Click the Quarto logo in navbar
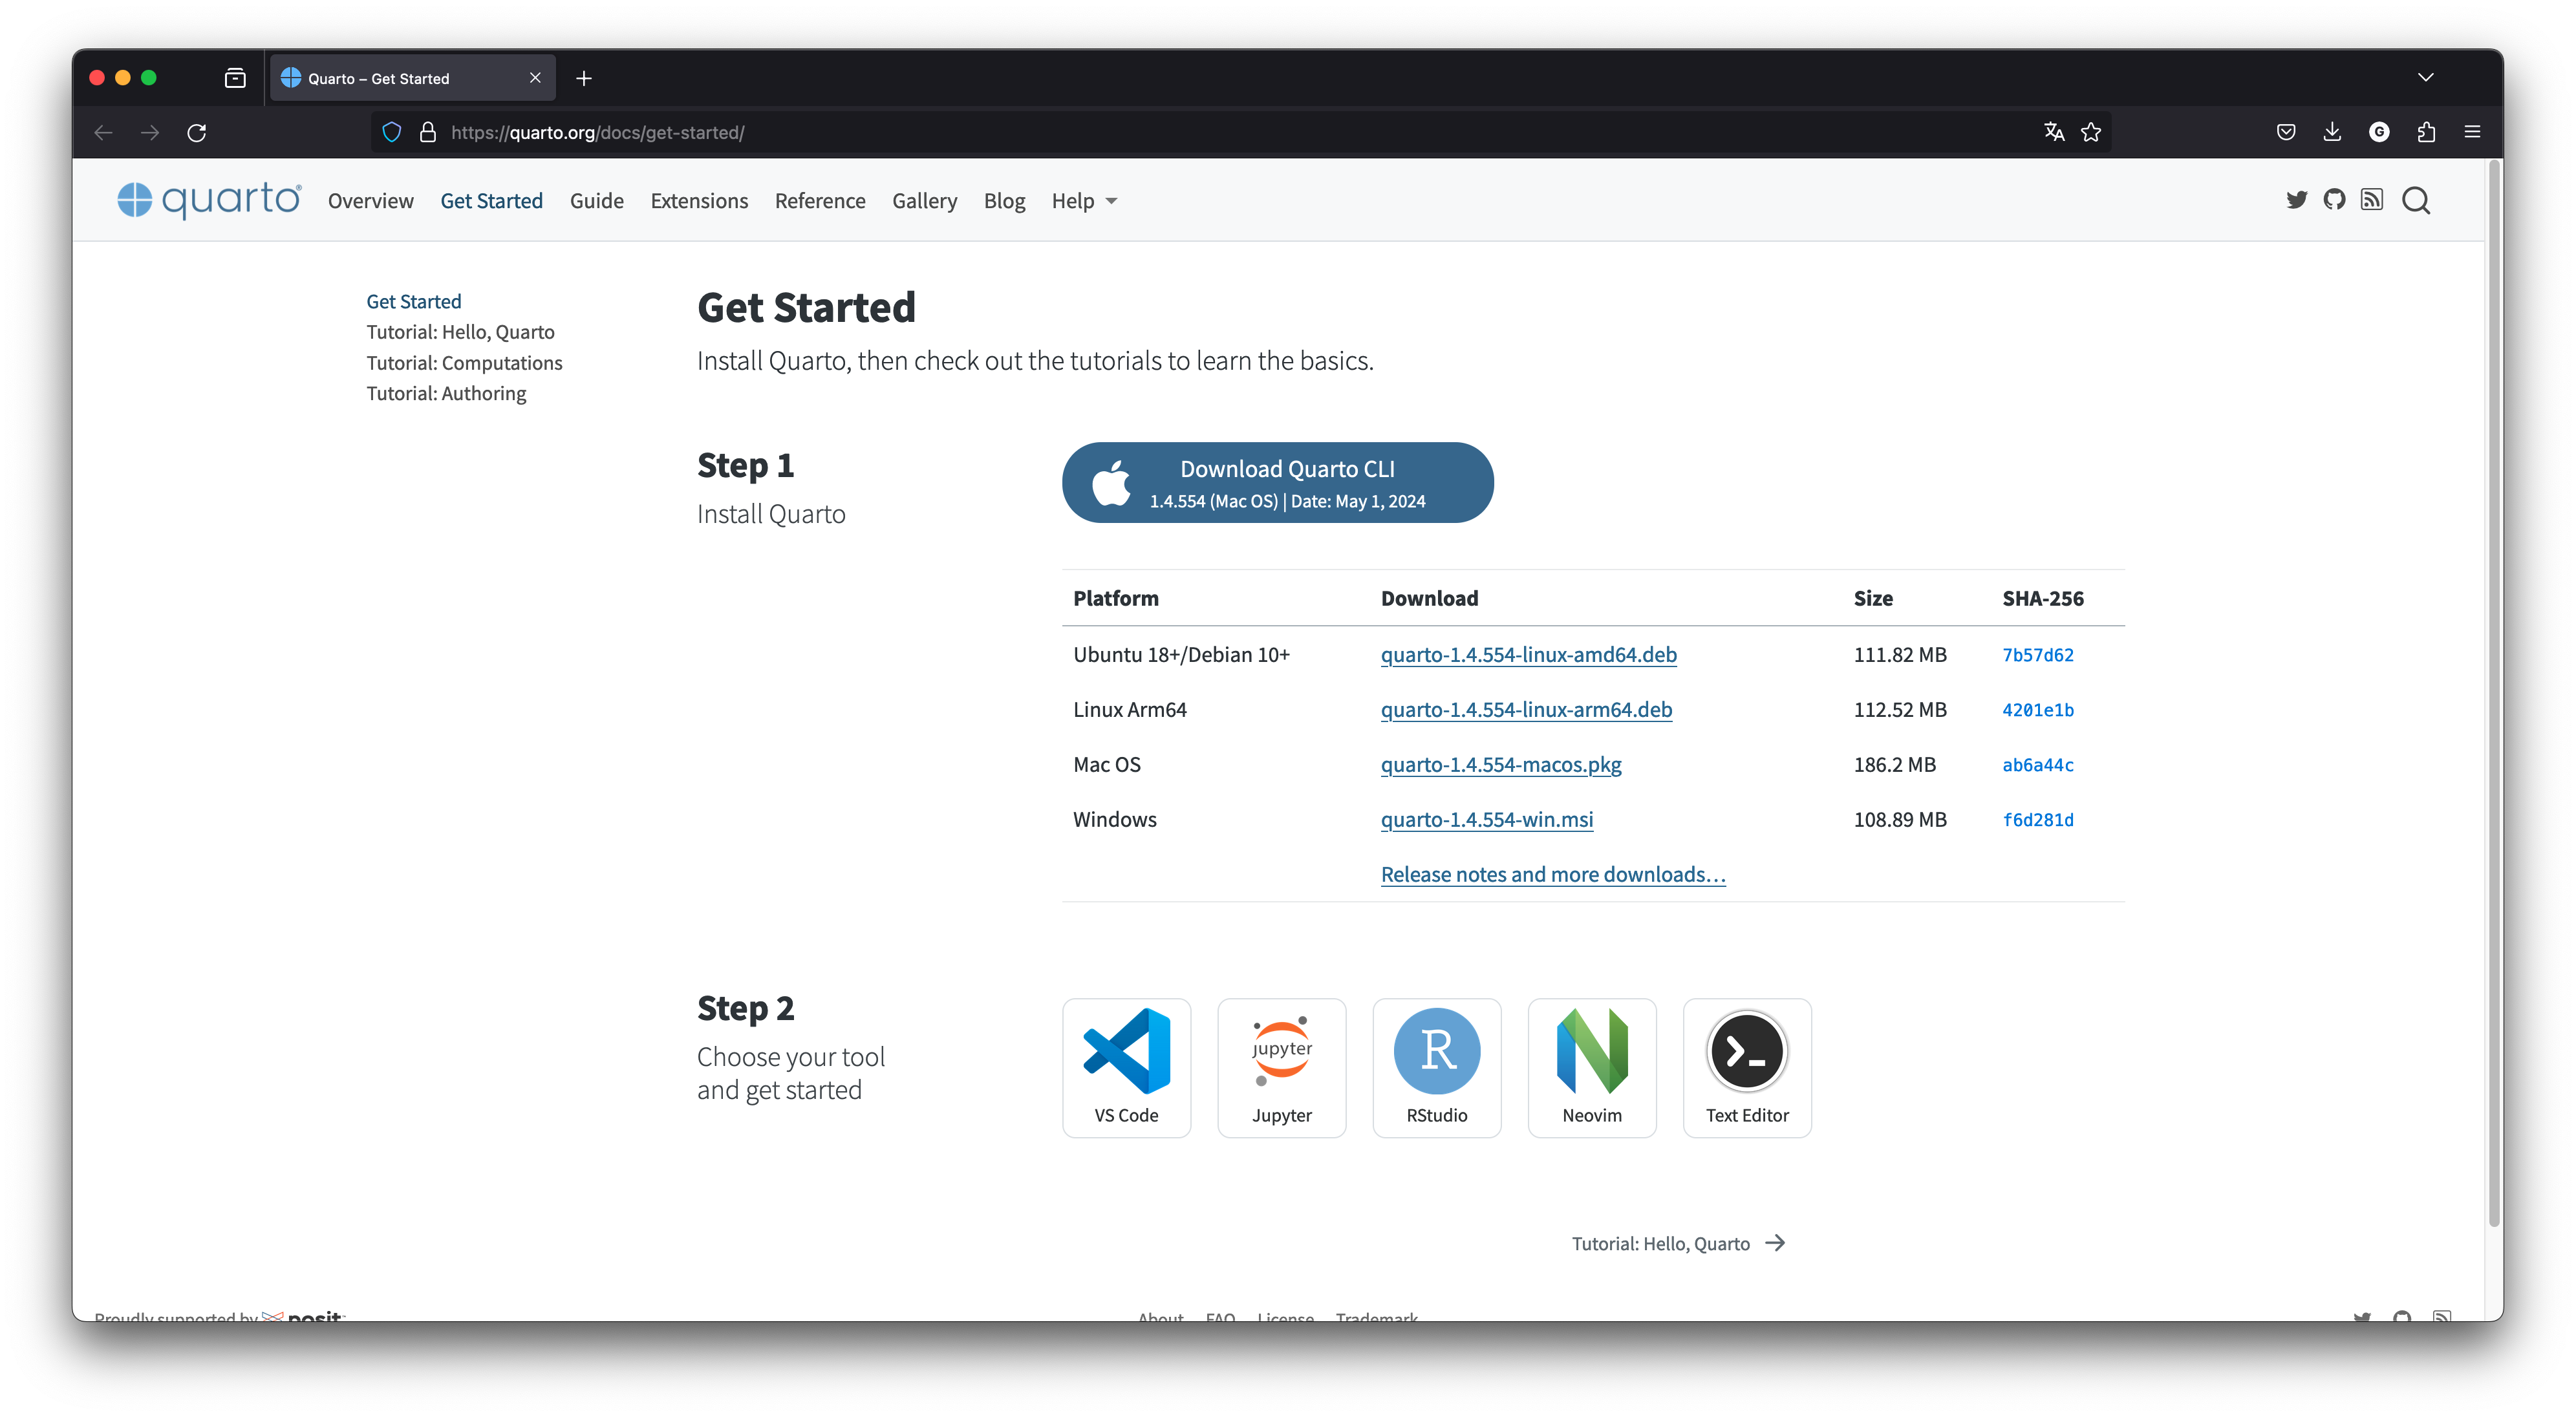This screenshot has height=1417, width=2576. 209,200
